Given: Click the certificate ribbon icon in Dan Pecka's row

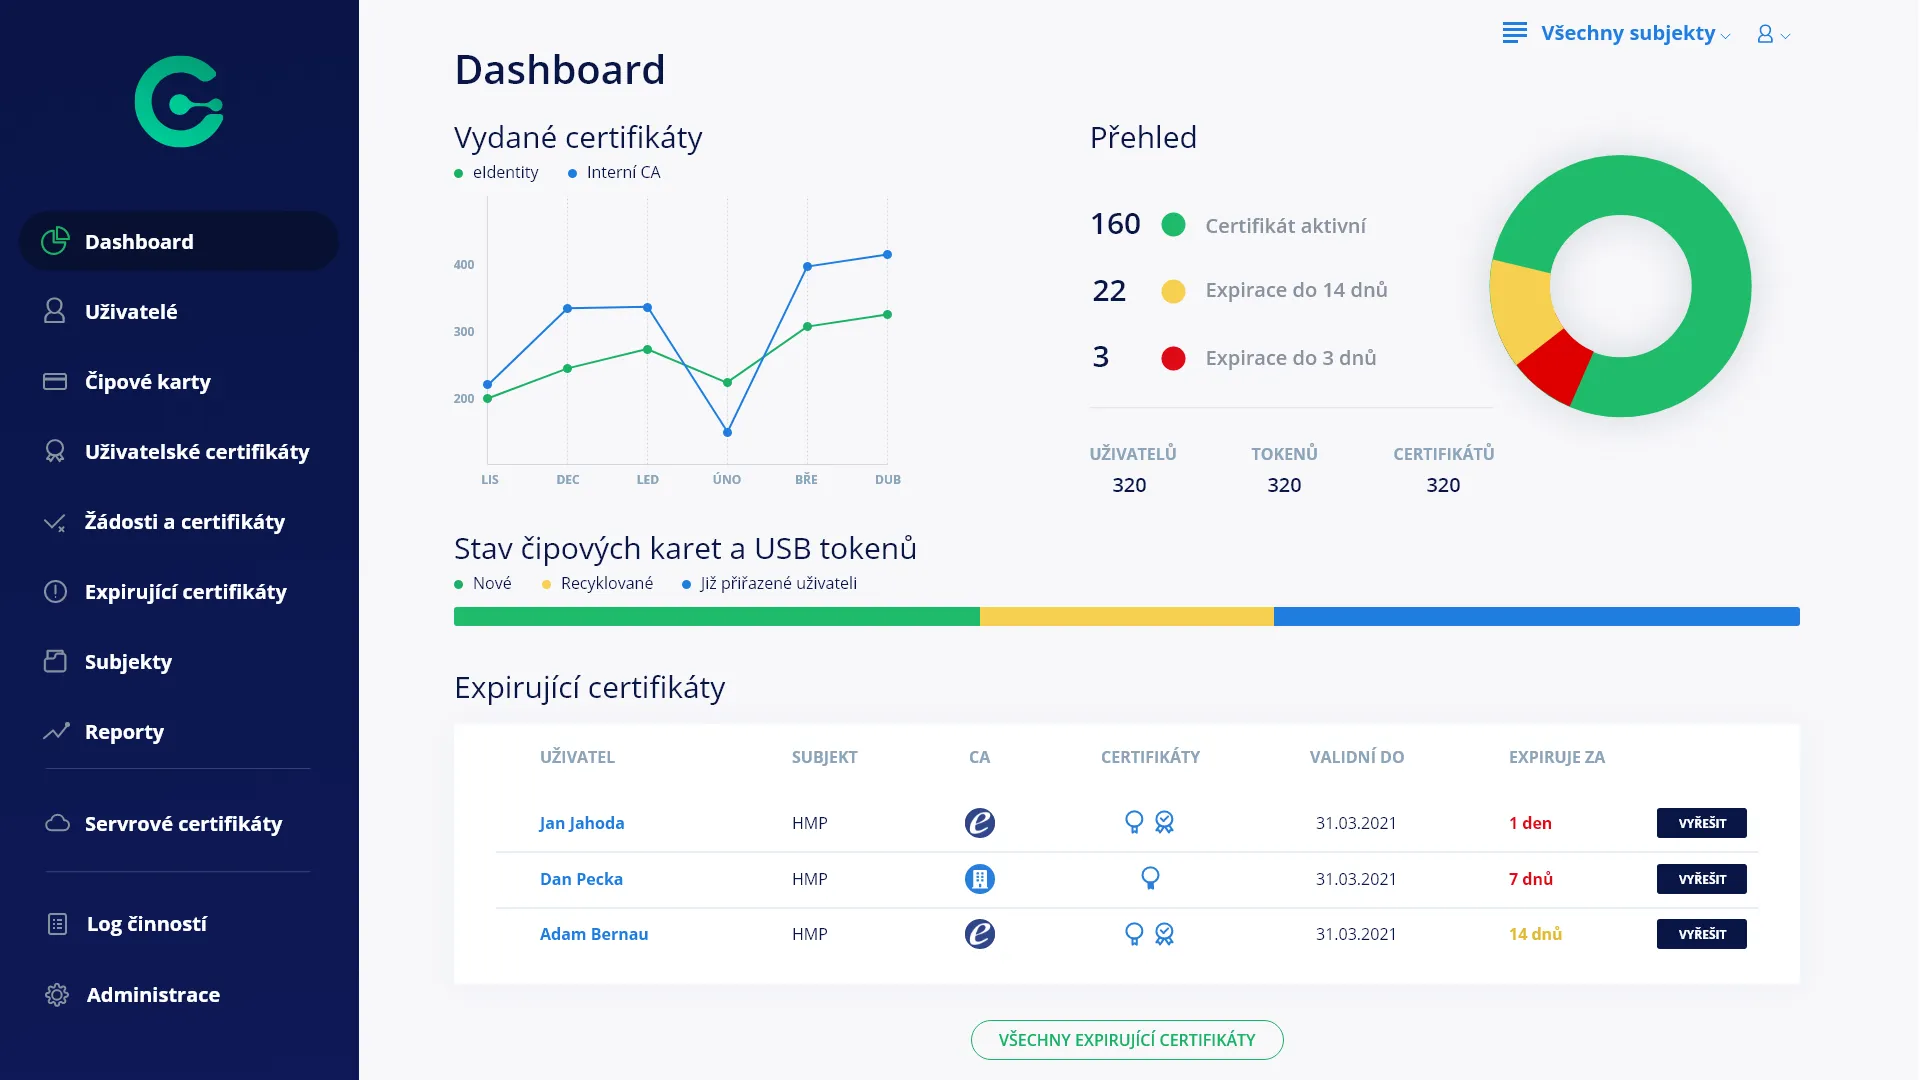Looking at the screenshot, I should [x=1150, y=880].
